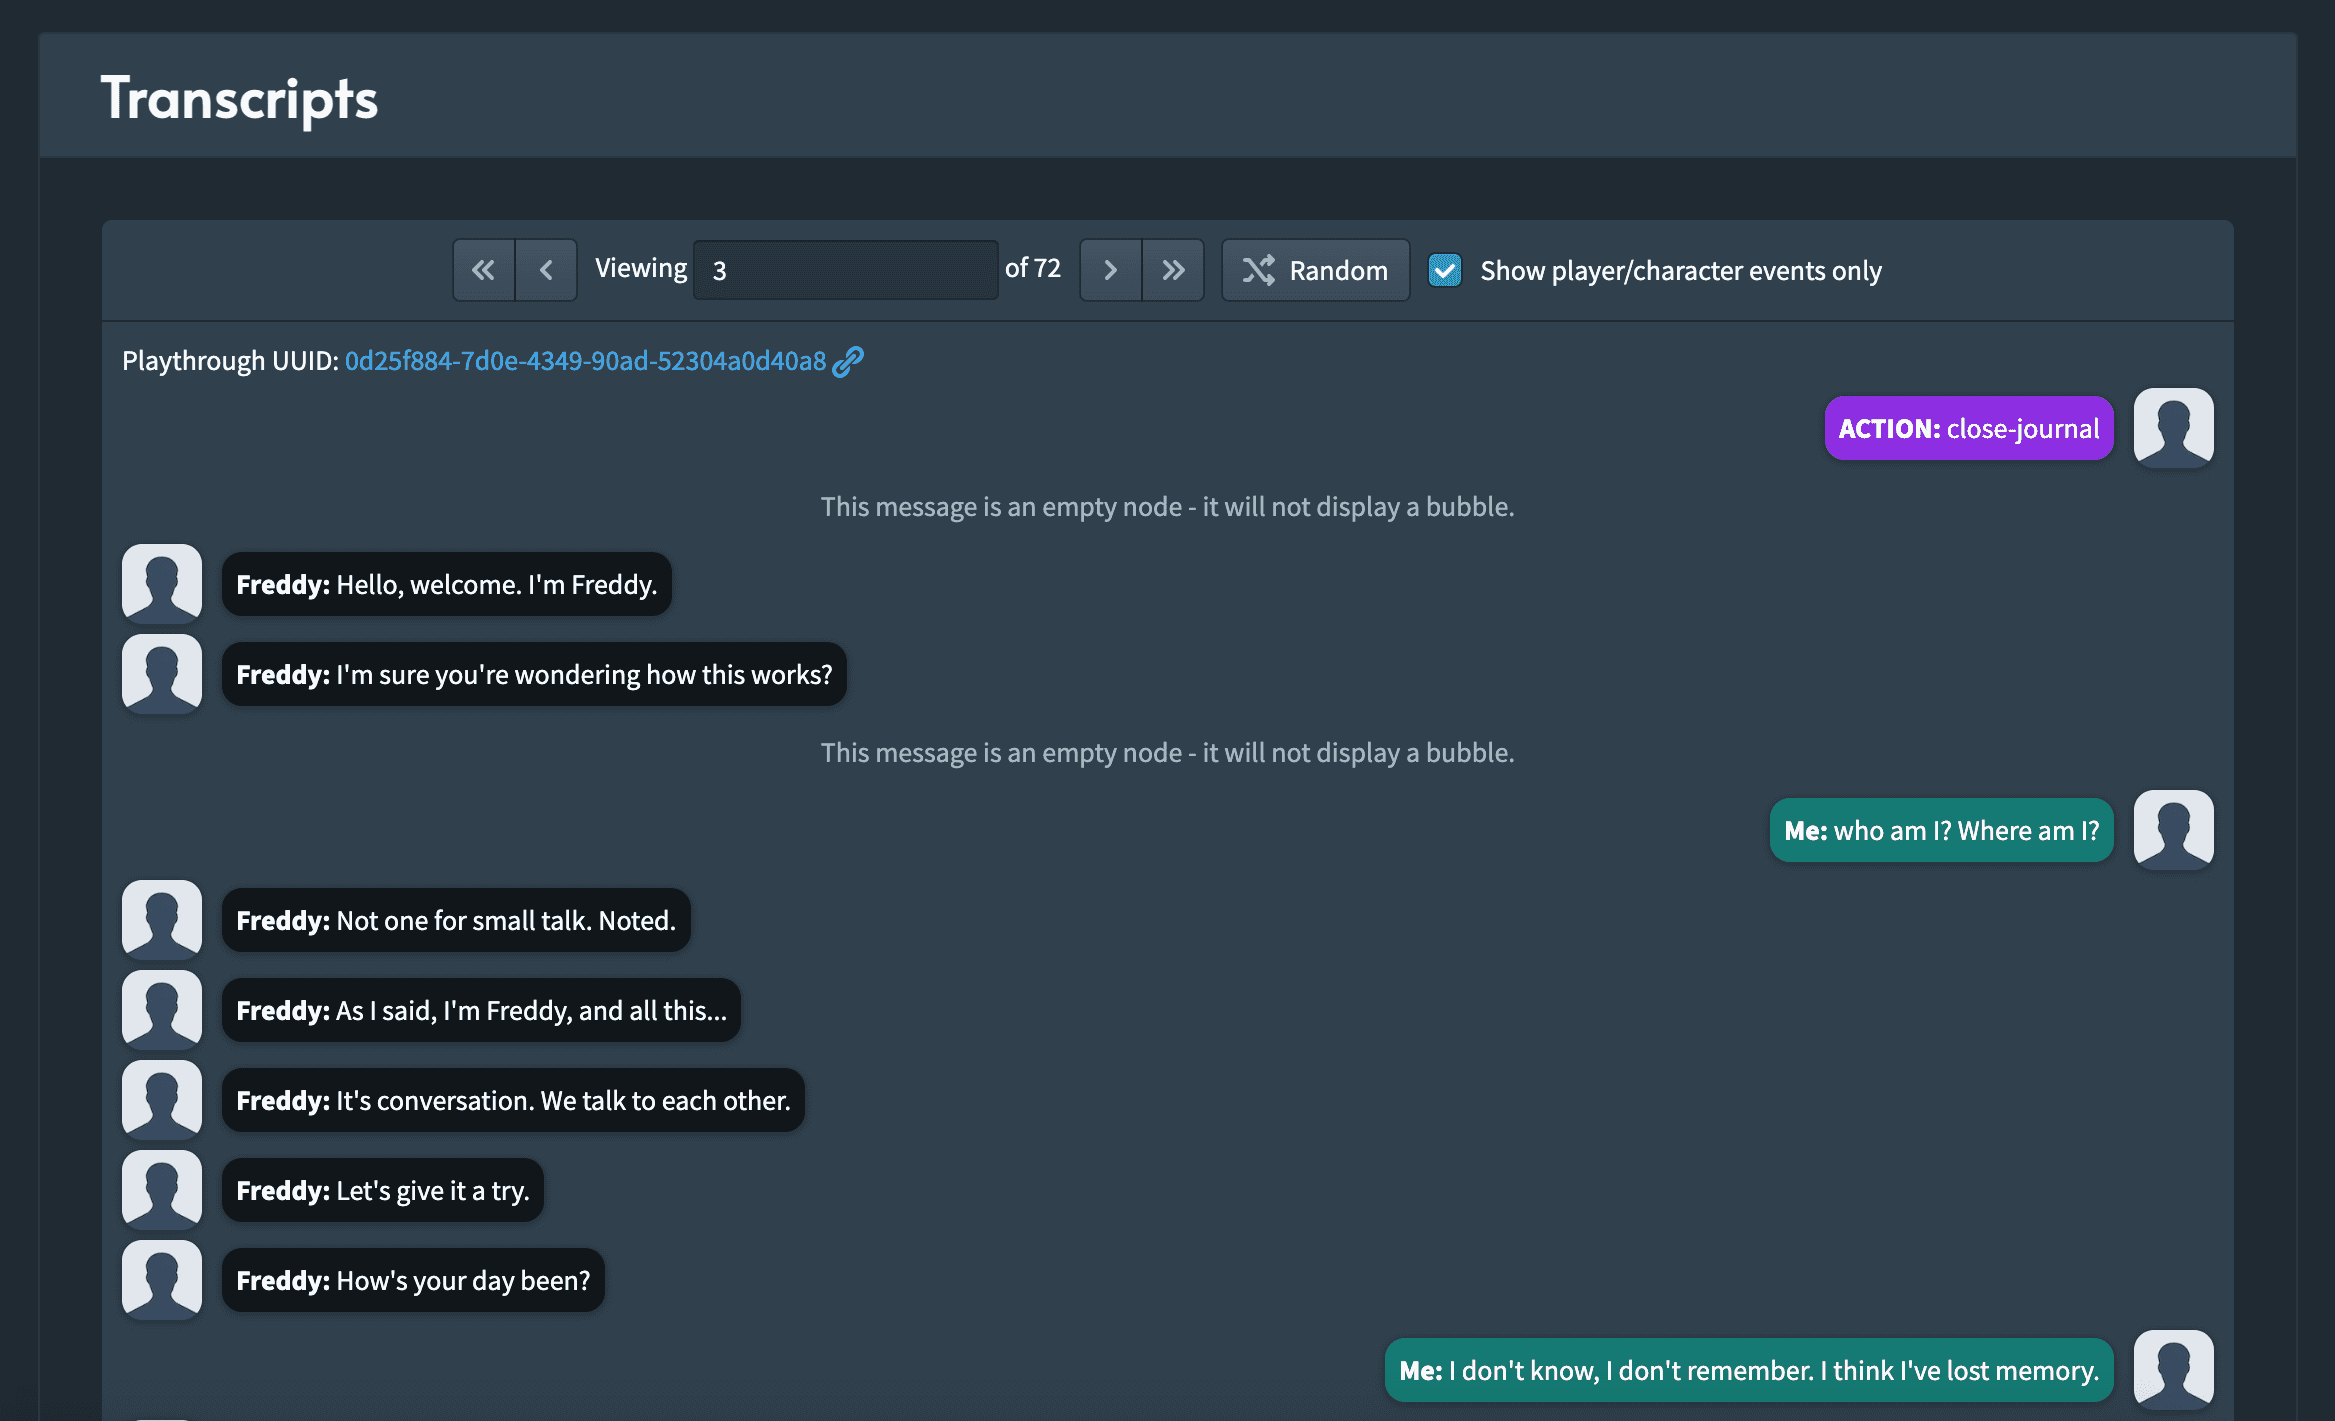Click the link icon beside playthrough UUID
Screen dimensions: 2335x1421
click(x=848, y=361)
